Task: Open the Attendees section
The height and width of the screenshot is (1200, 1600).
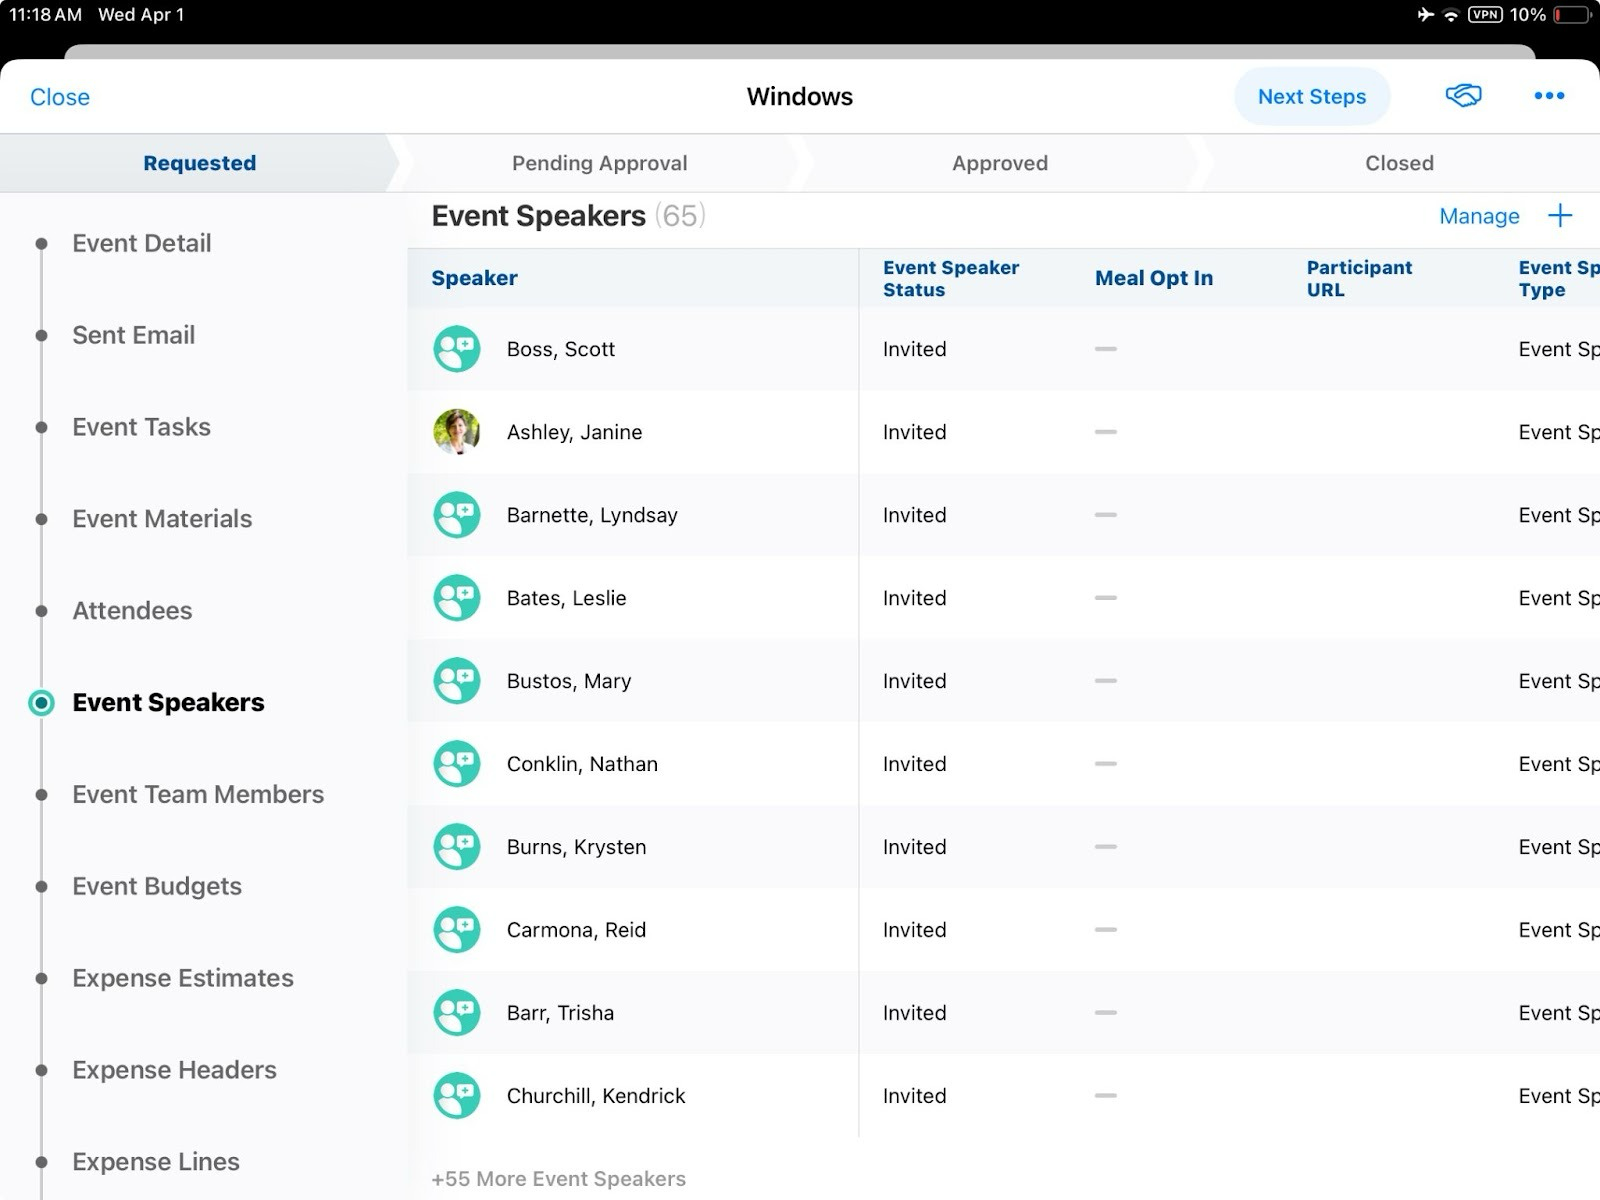Action: coord(132,611)
